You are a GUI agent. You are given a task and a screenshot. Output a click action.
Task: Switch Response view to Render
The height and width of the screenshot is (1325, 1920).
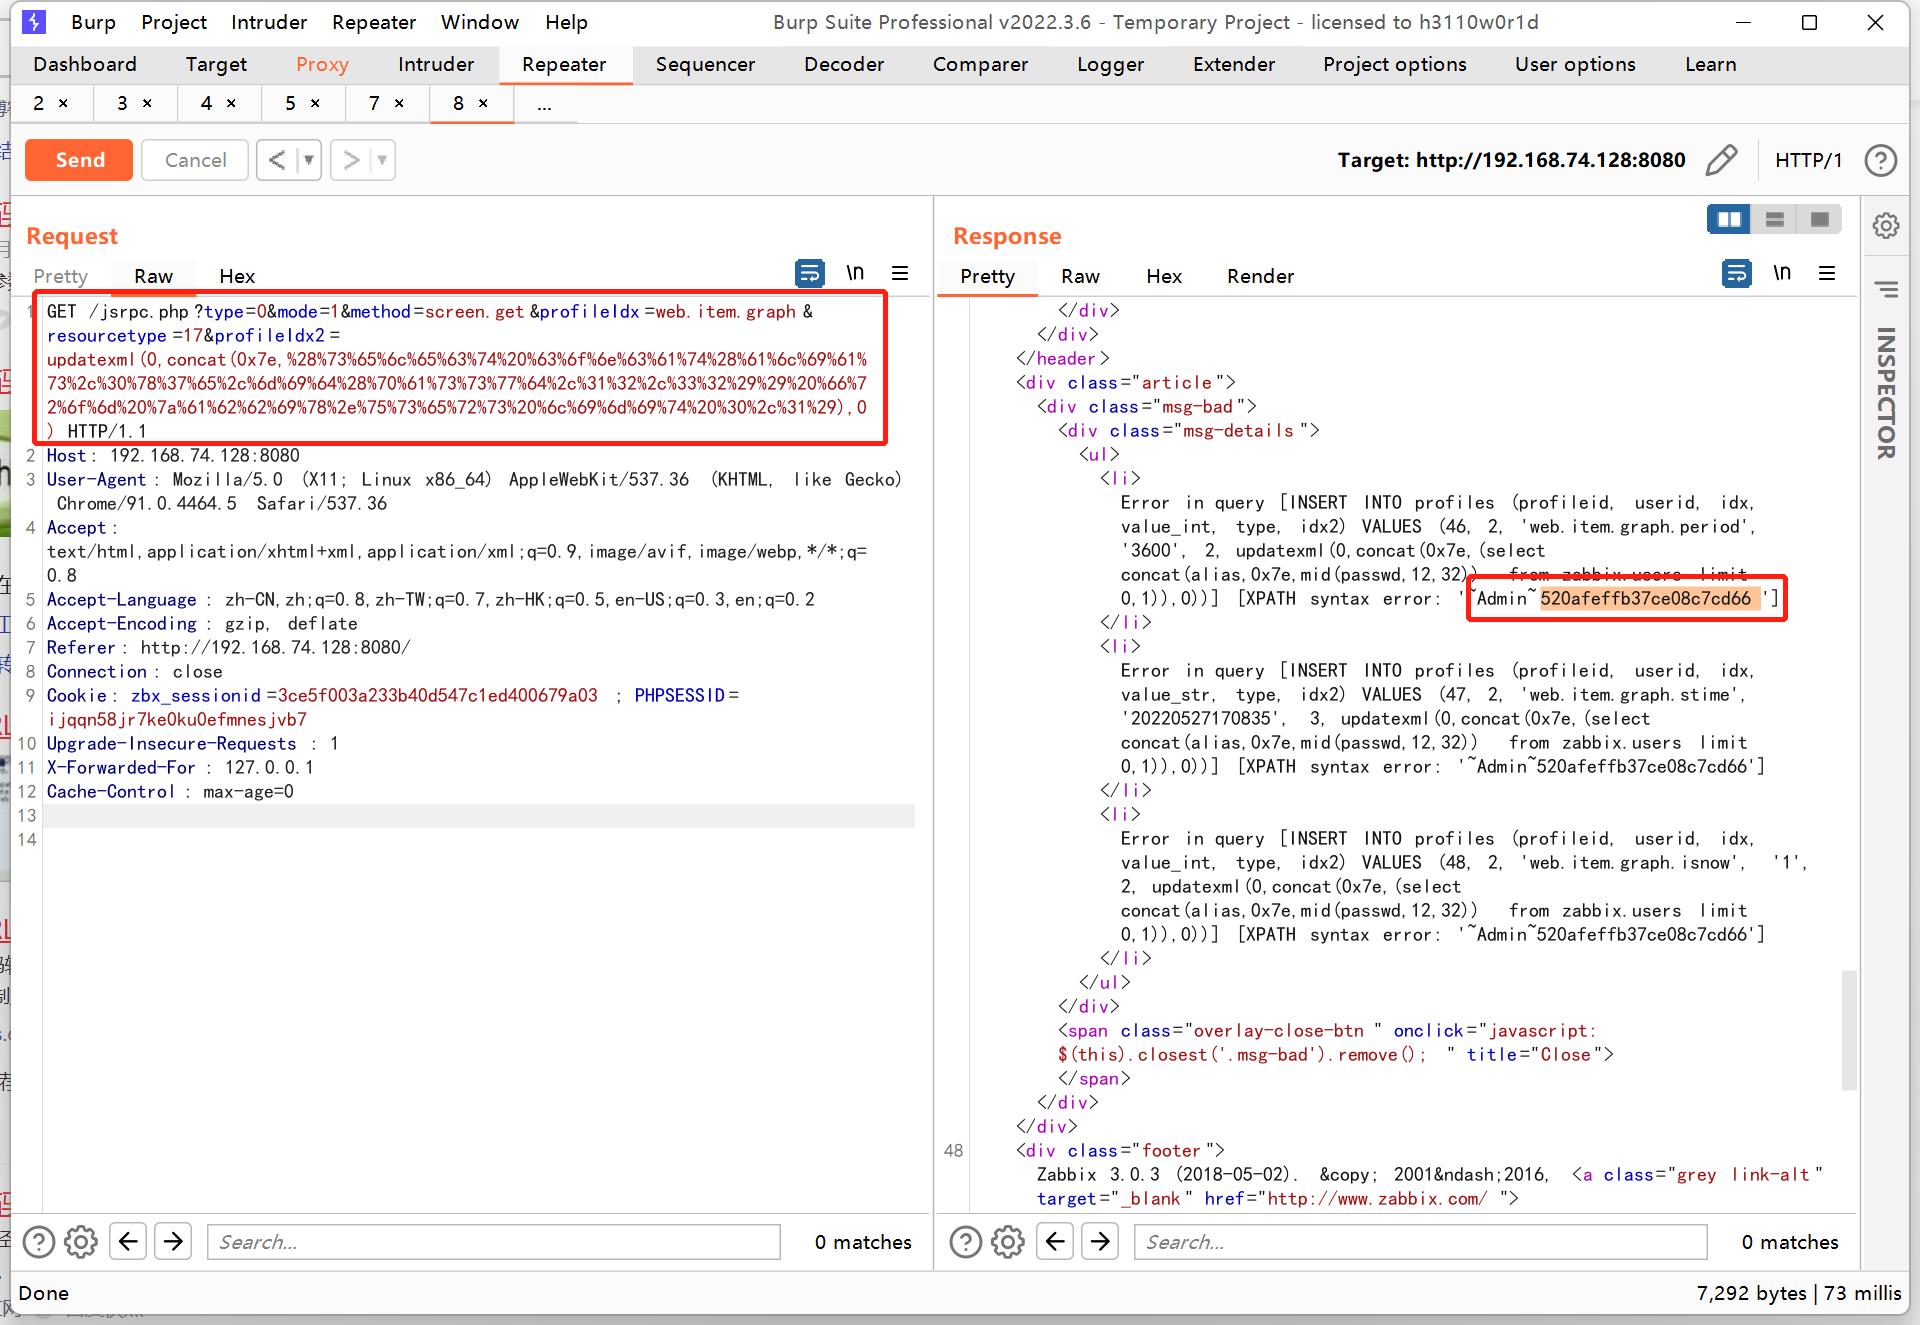pyautogui.click(x=1260, y=276)
